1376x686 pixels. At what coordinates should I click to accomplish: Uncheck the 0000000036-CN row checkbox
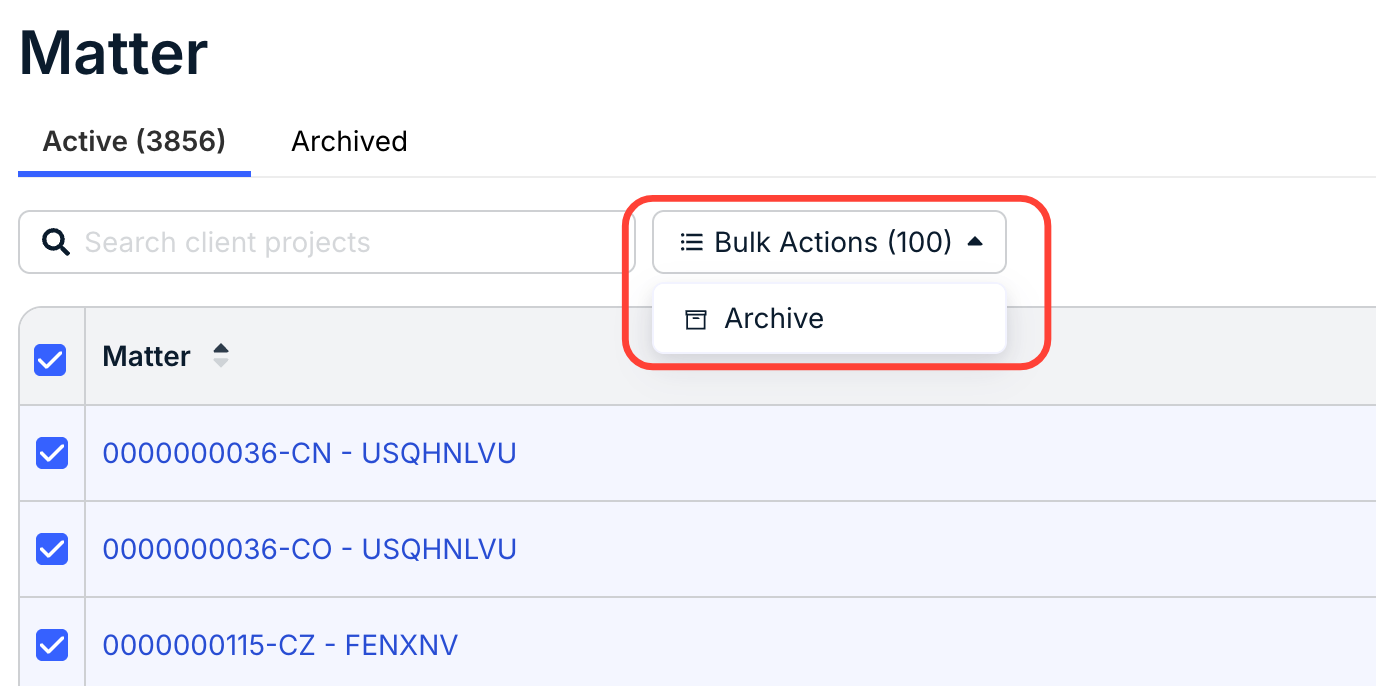pyautogui.click(x=51, y=453)
